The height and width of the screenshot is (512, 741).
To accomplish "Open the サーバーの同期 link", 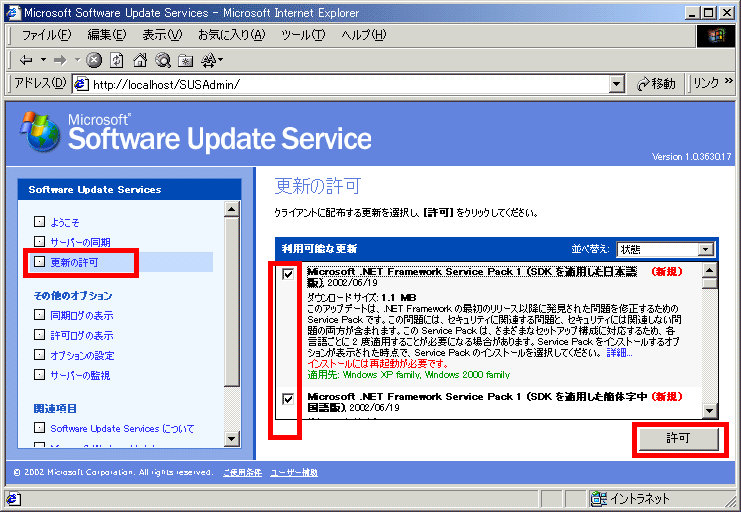I will pos(80,242).
